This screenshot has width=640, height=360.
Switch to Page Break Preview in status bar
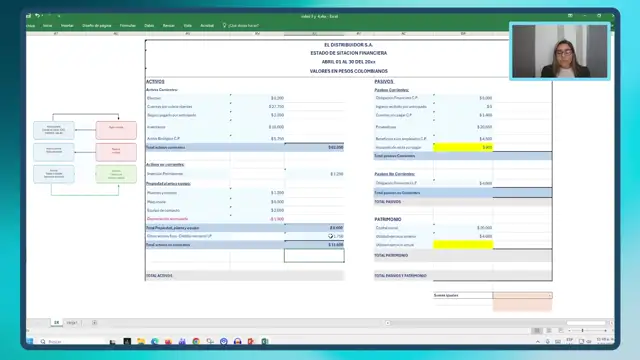561,330
